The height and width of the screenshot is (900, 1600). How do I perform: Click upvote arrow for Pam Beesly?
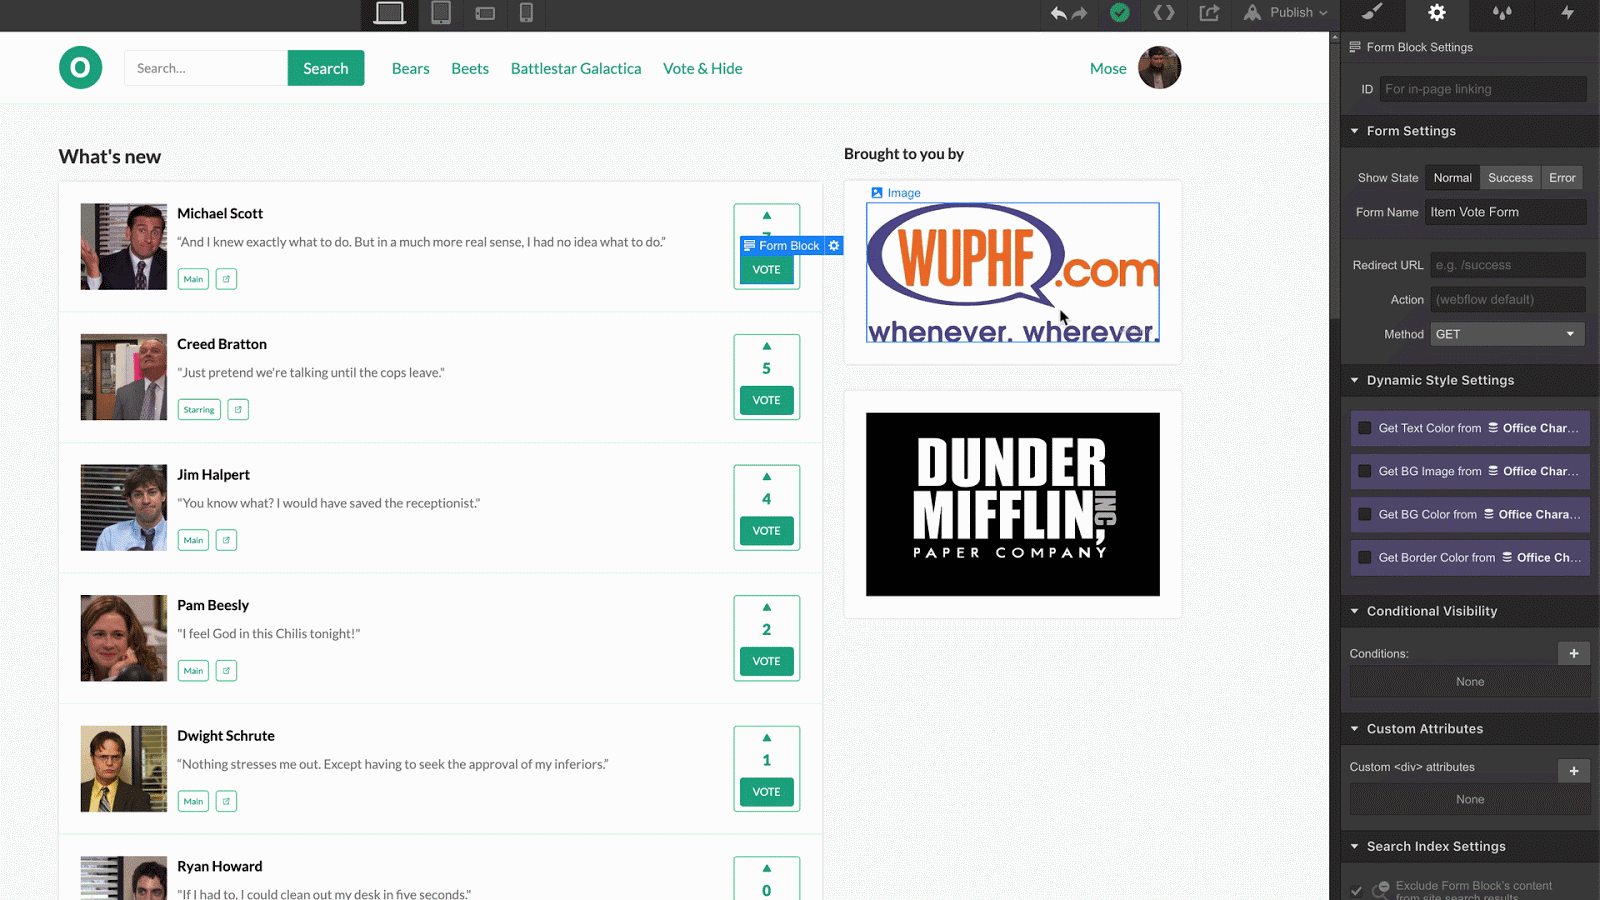[767, 607]
